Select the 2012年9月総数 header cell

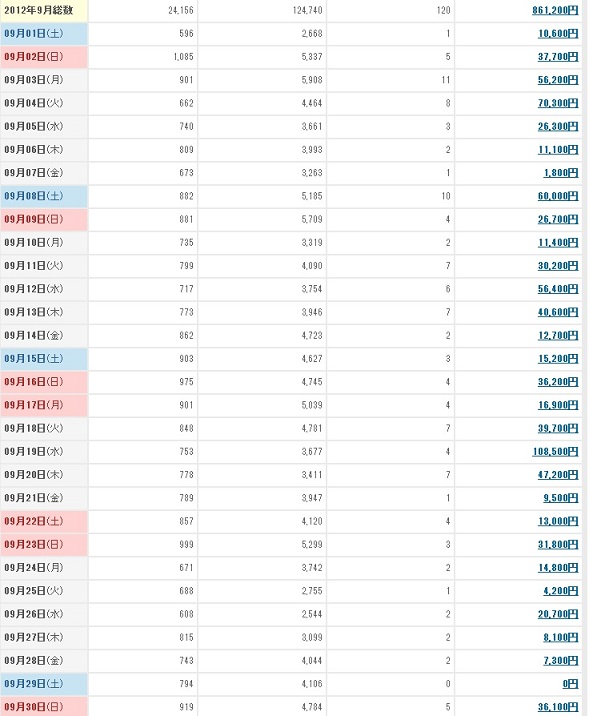(44, 11)
